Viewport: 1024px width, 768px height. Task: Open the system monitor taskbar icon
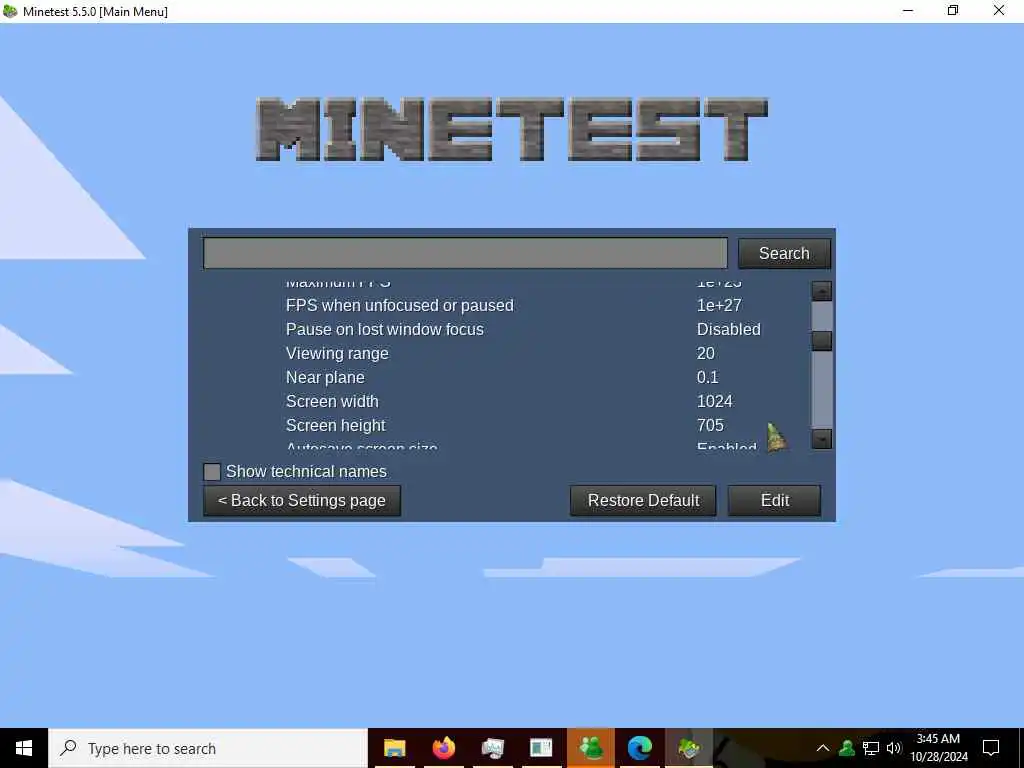pos(492,748)
